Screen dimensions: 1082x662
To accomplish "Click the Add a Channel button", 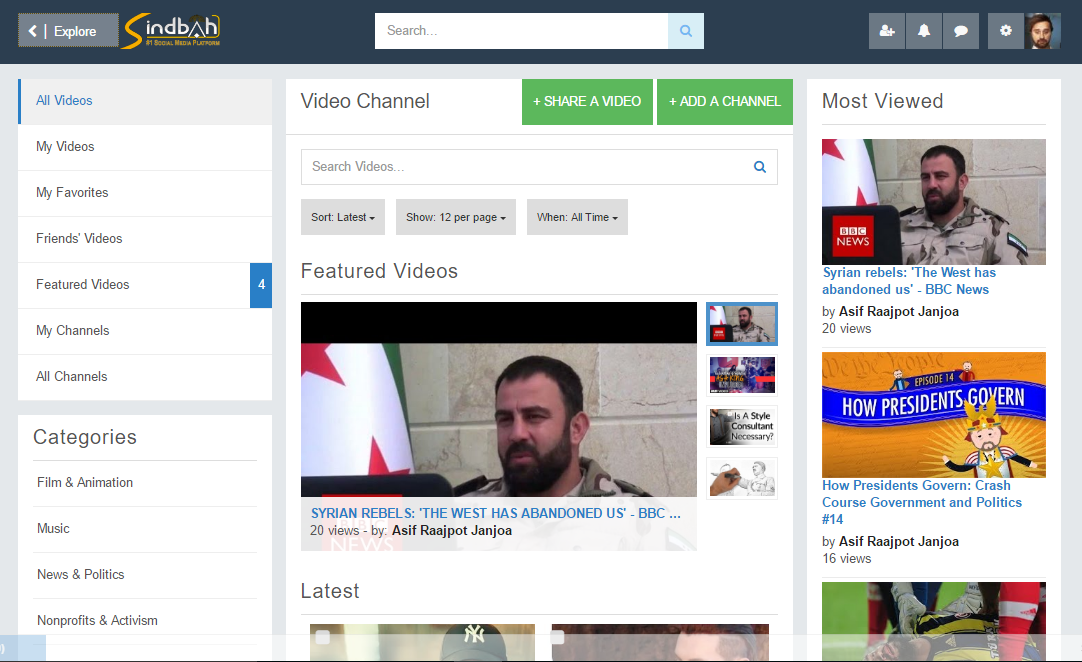I will (725, 101).
